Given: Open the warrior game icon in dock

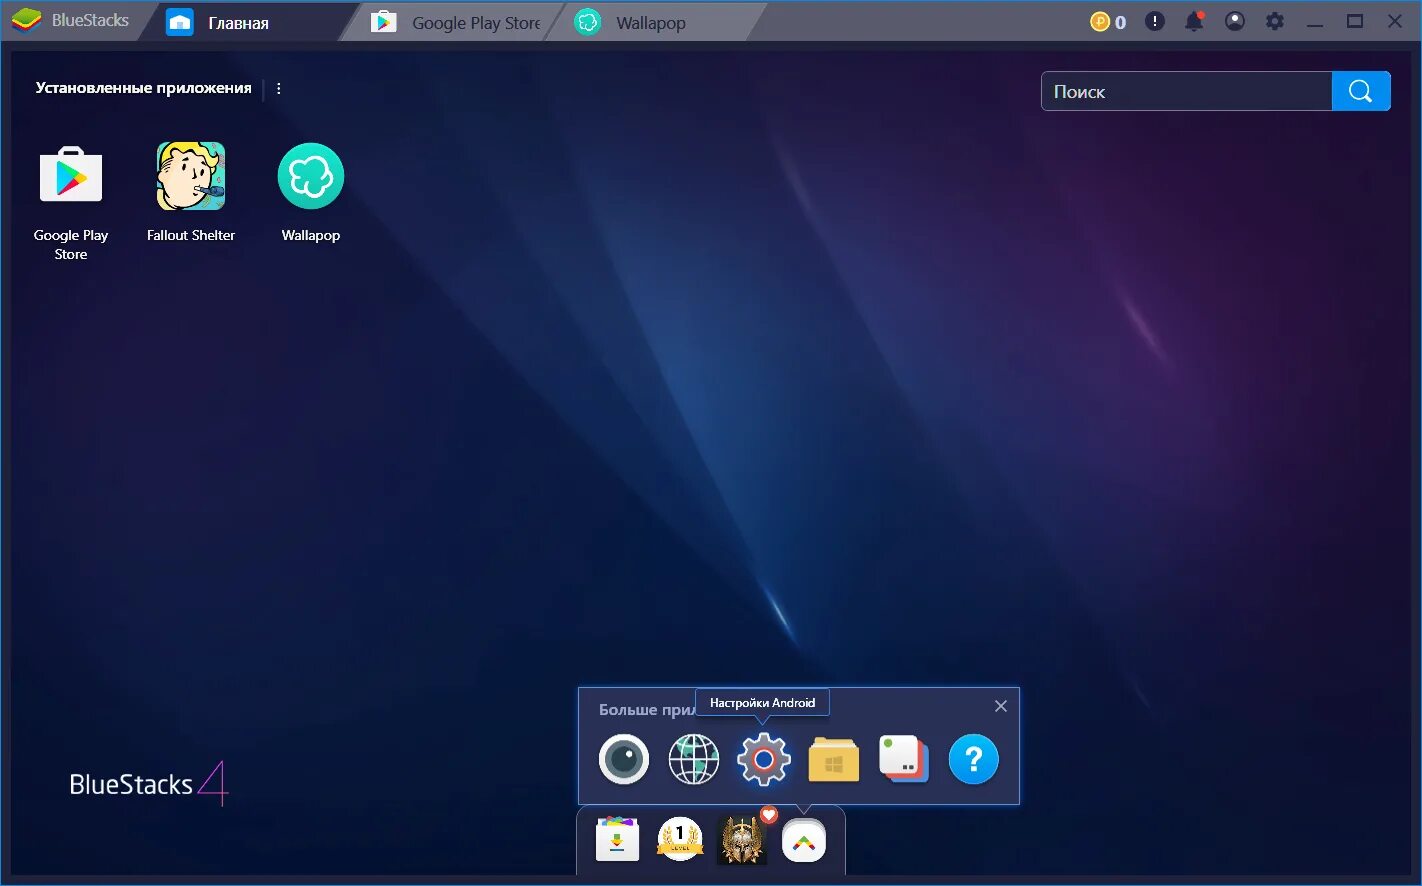Looking at the screenshot, I should [x=742, y=840].
